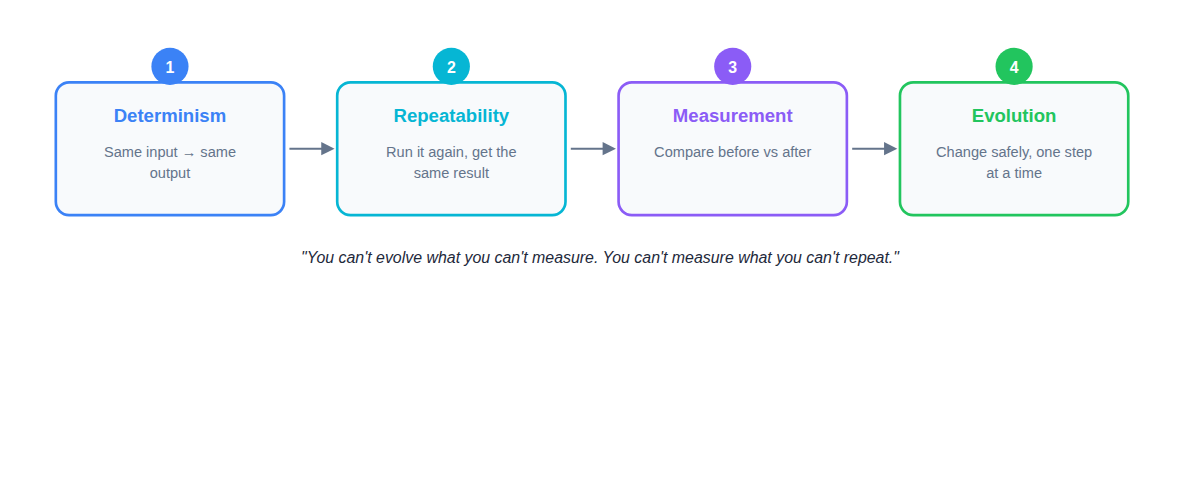Select the Repeatability heading
This screenshot has width=1200, height=500.
451,116
